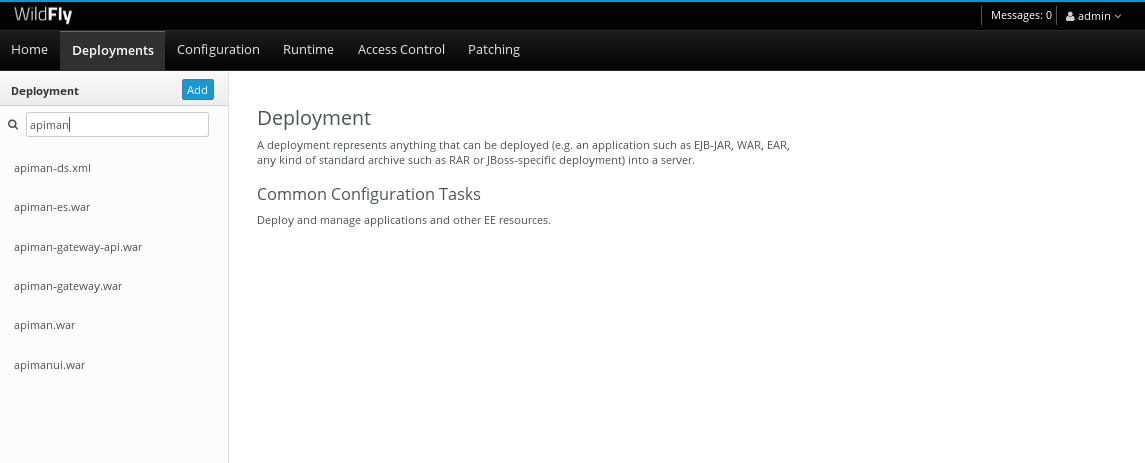Image resolution: width=1145 pixels, height=463 pixels.
Task: Click the Add deployment button
Action: pos(197,90)
